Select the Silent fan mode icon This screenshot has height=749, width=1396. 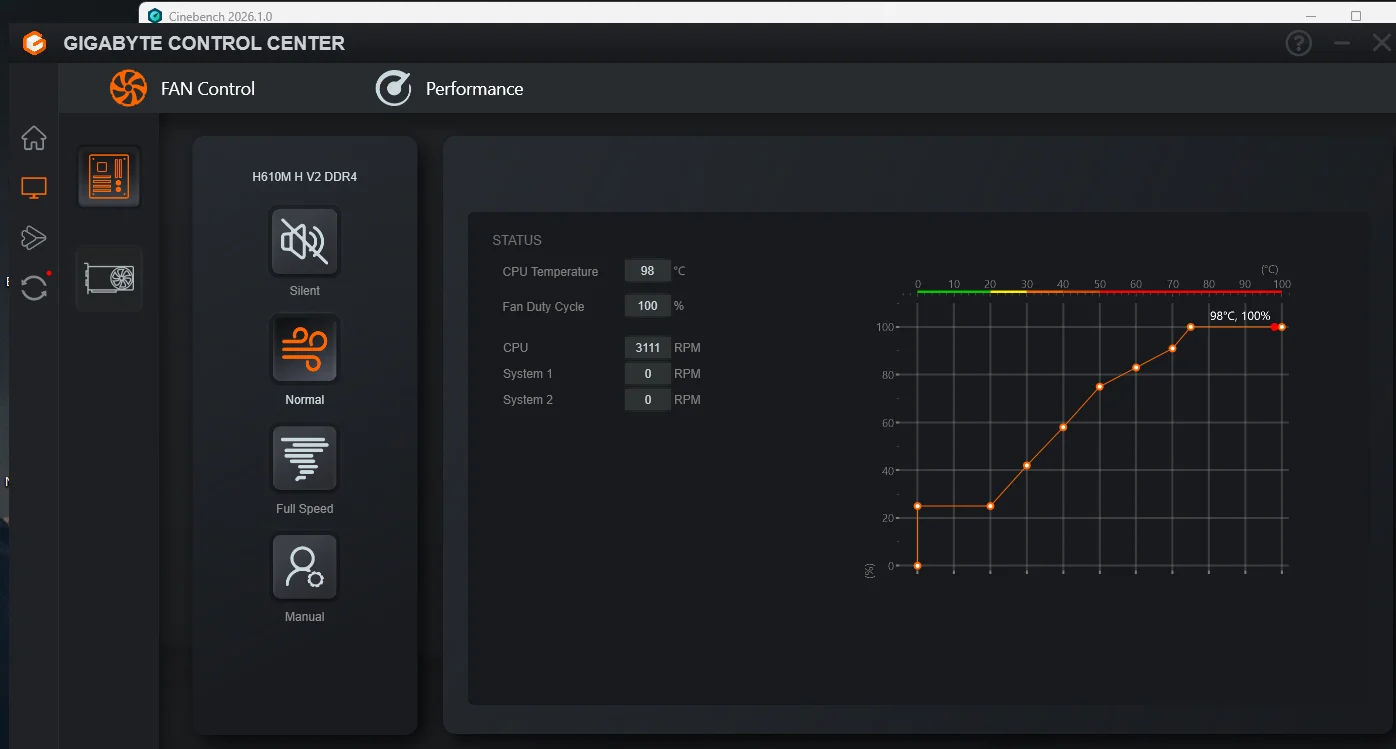(x=305, y=241)
